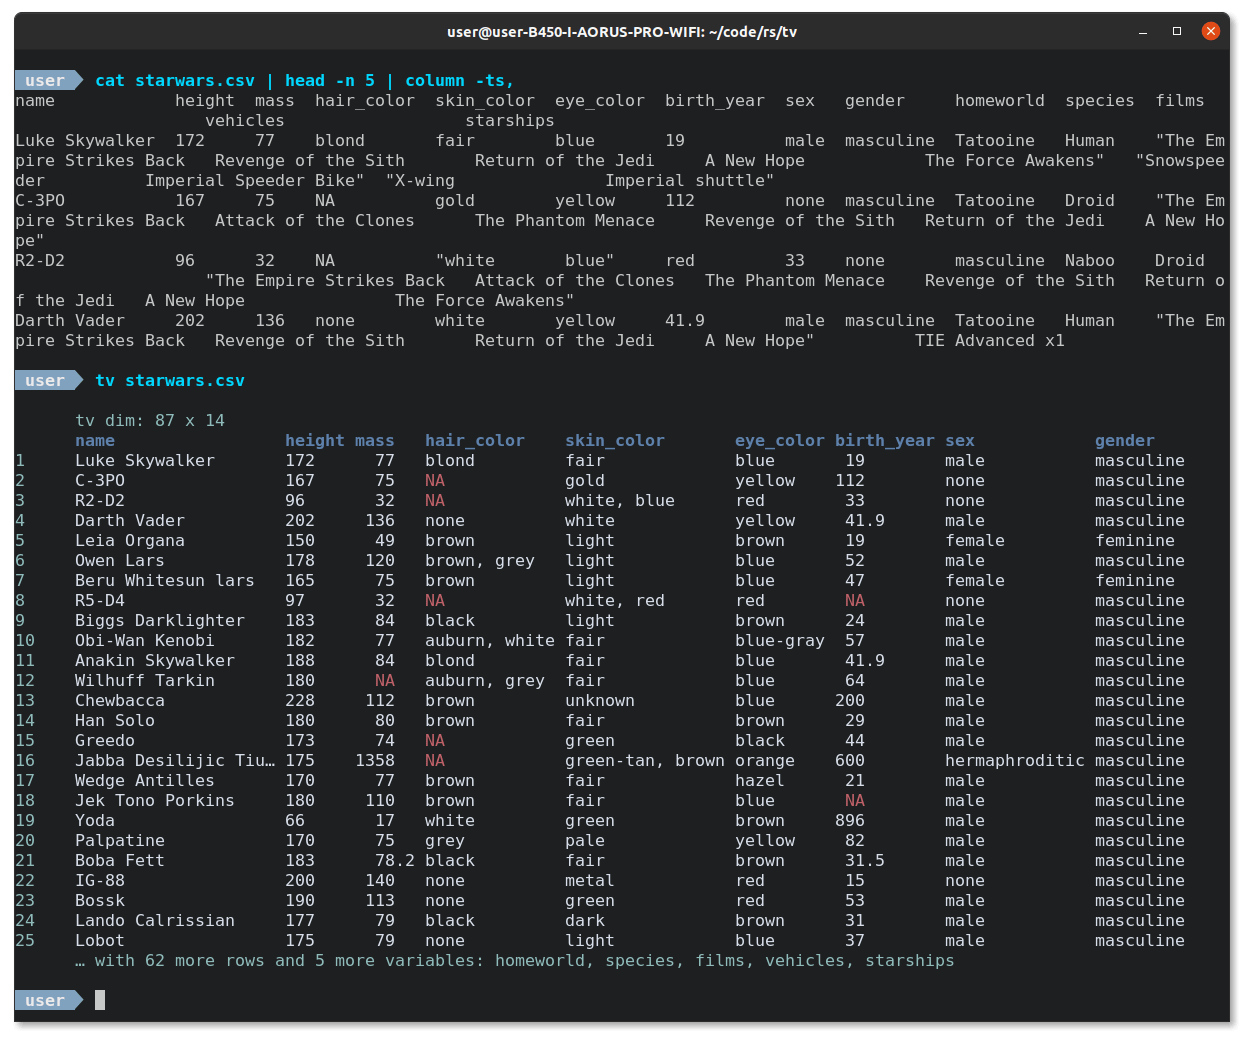Click red NA mass in Wilhuff Tarkin row

pos(385,681)
